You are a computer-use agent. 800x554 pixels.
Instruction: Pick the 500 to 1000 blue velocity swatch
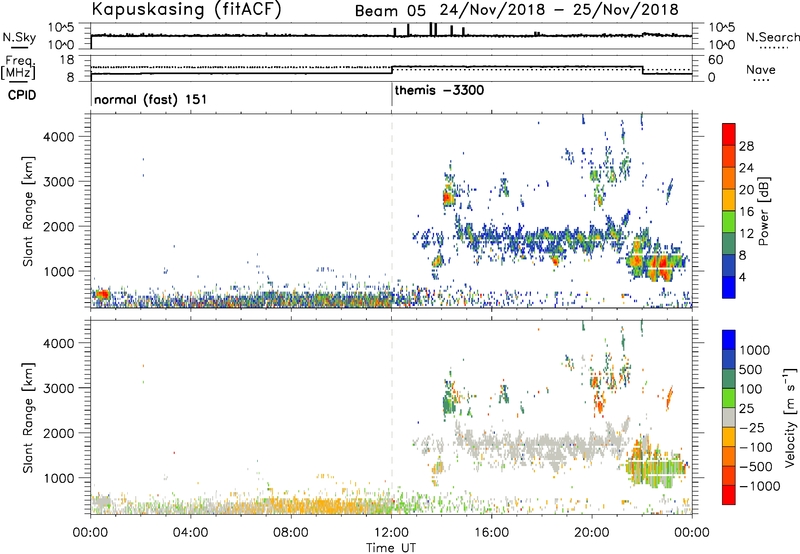[x=729, y=359]
